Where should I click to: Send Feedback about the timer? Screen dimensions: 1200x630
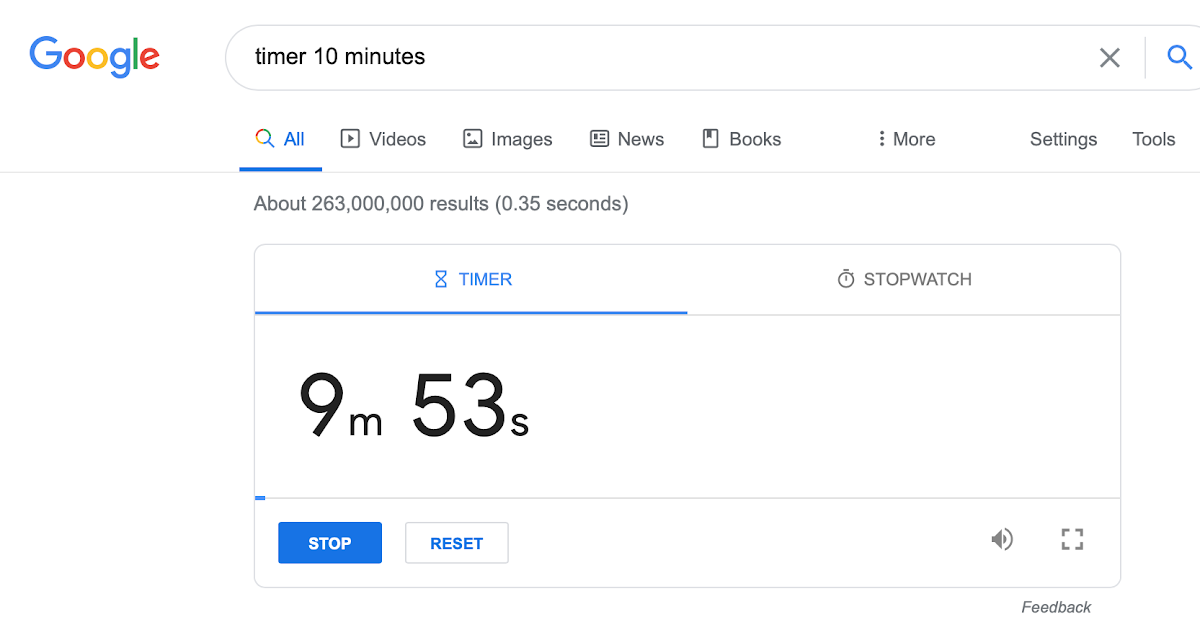coord(1055,606)
